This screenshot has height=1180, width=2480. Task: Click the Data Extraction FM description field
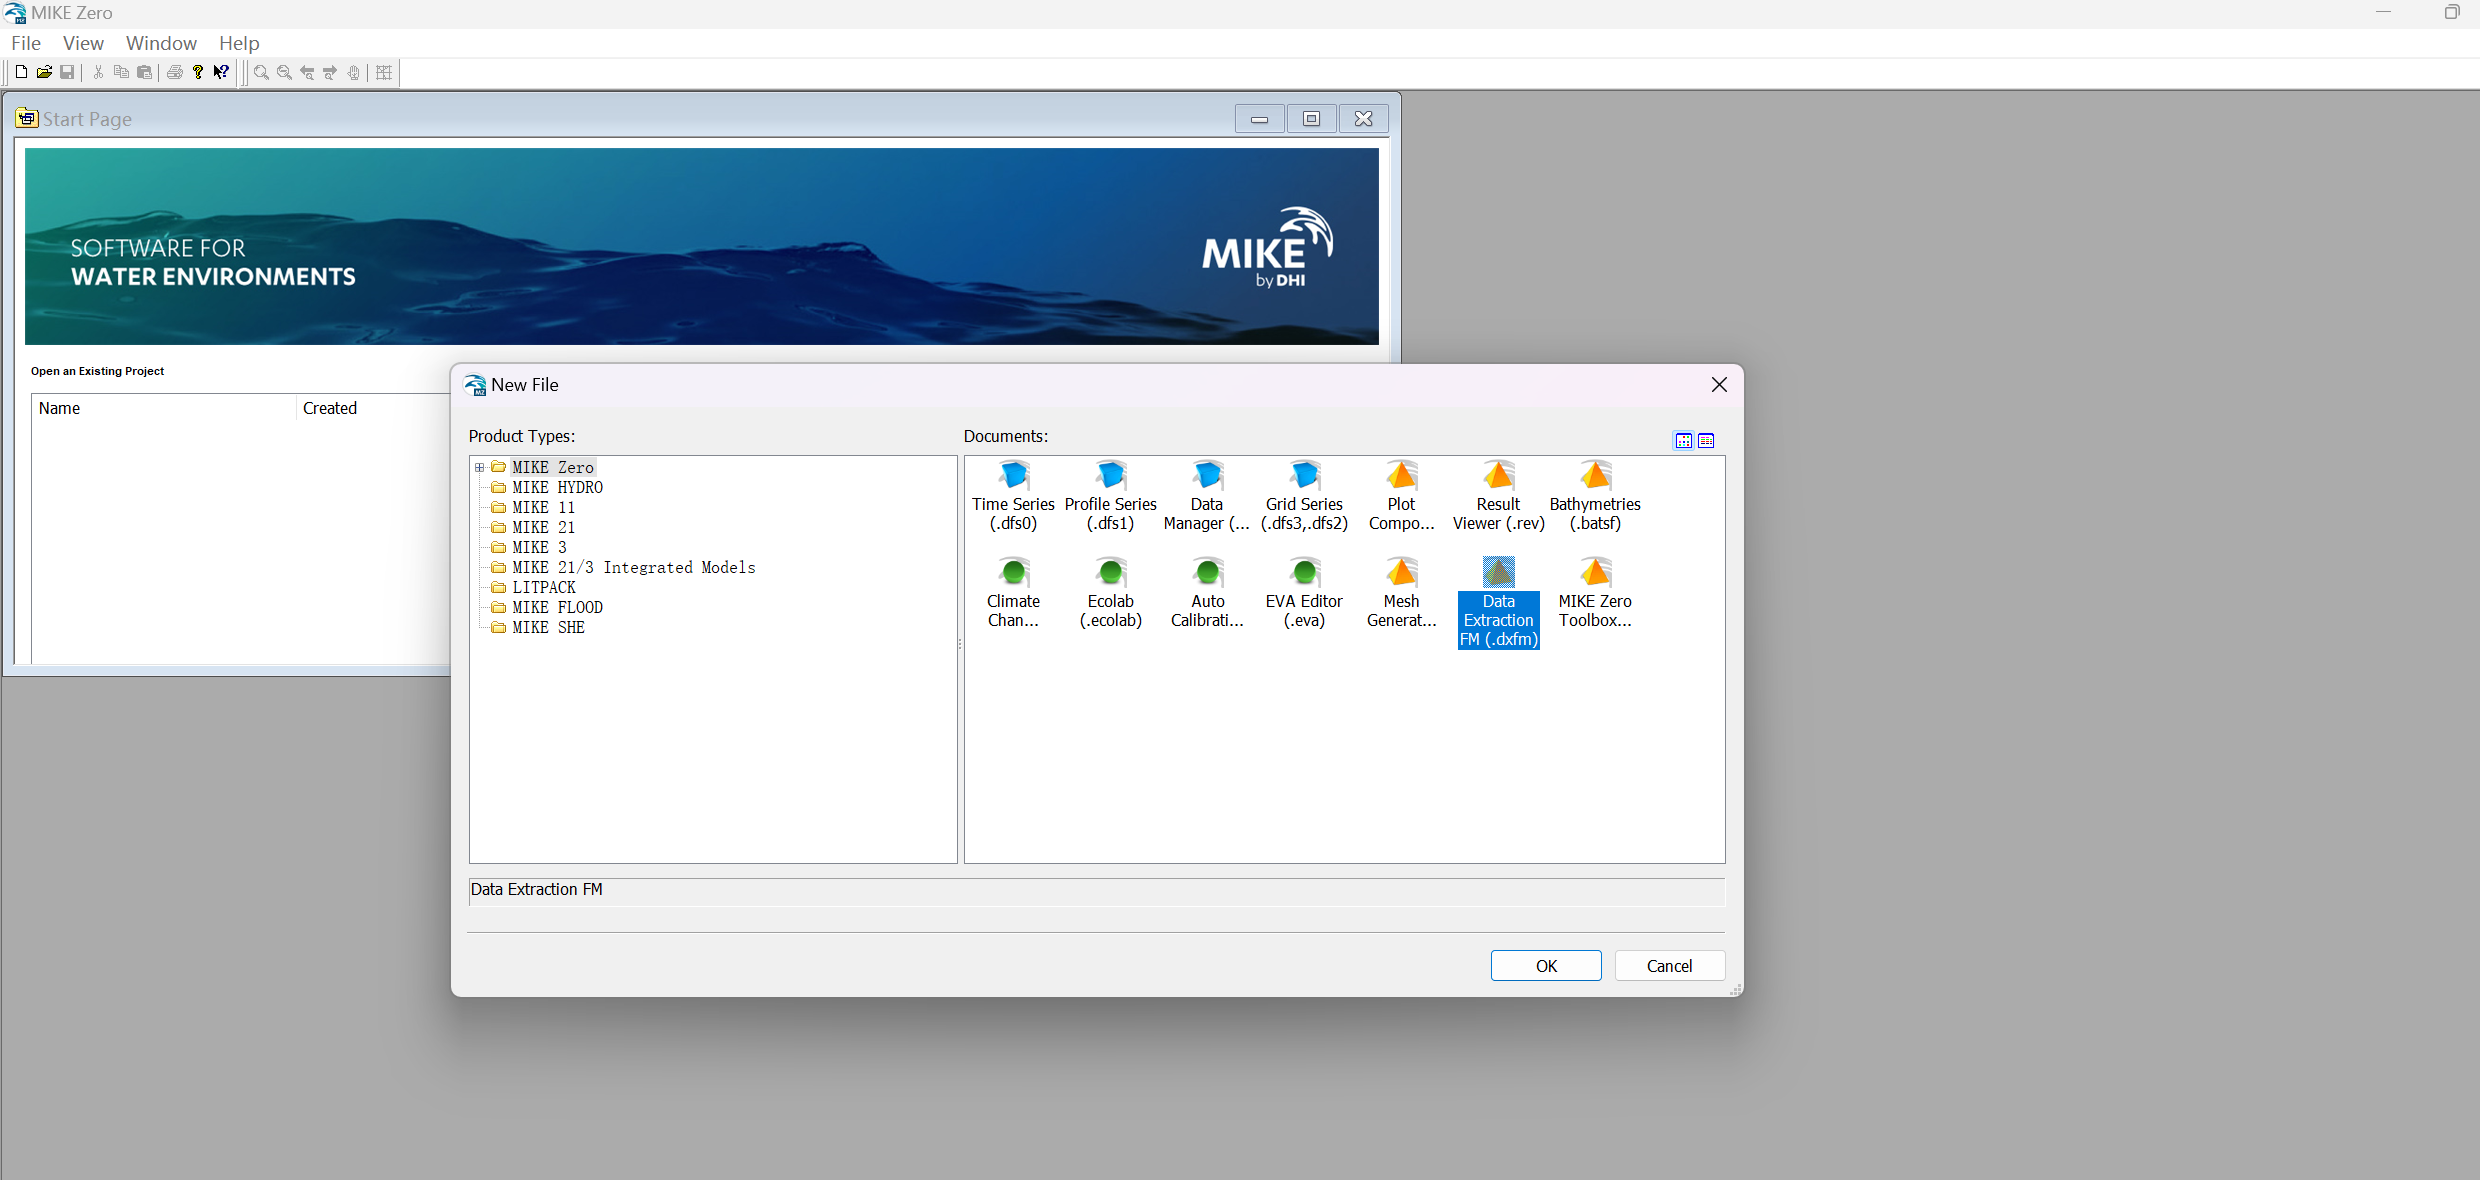(1096, 891)
